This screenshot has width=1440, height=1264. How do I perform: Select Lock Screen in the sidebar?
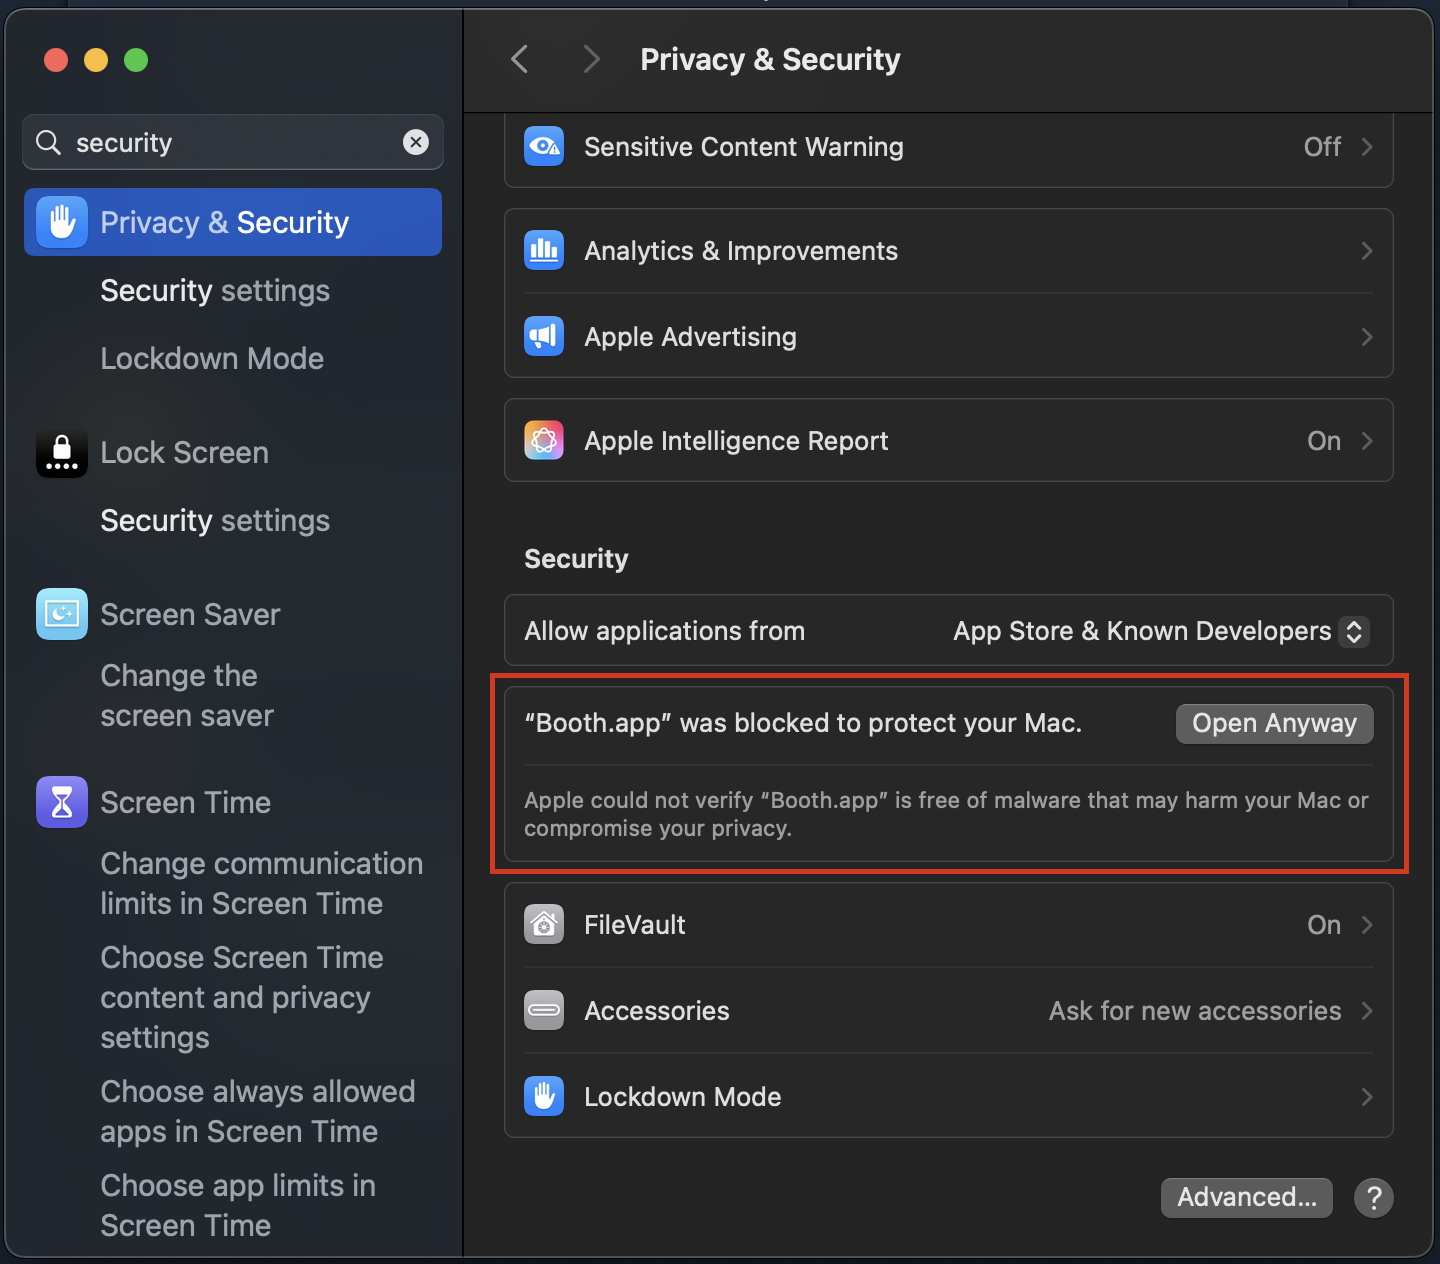click(x=184, y=453)
